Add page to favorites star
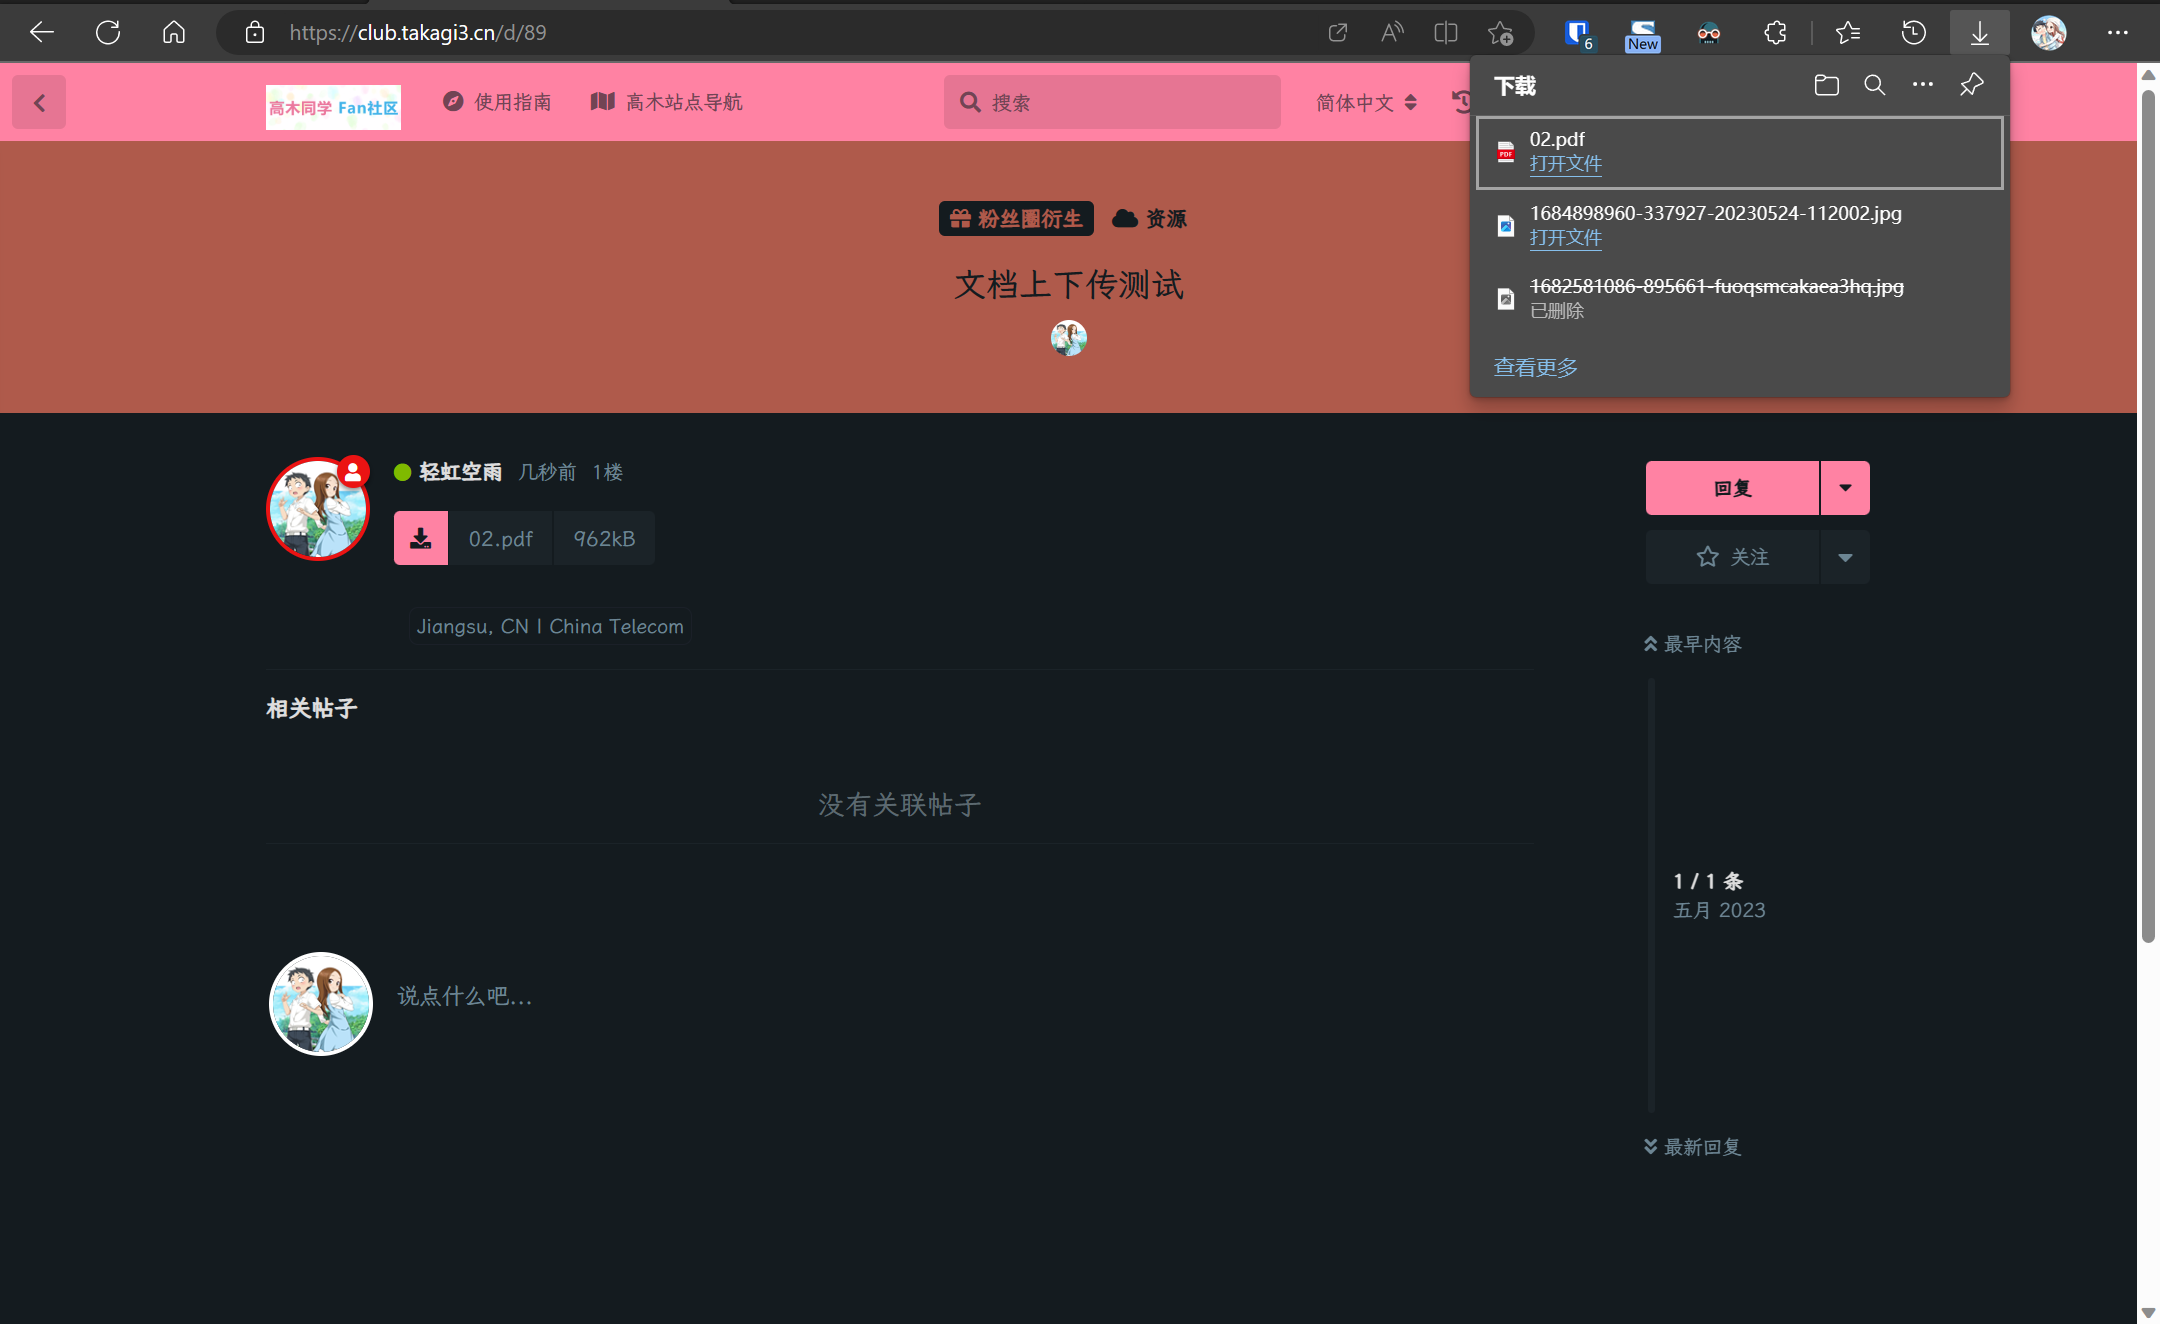This screenshot has width=2160, height=1324. tap(1500, 33)
